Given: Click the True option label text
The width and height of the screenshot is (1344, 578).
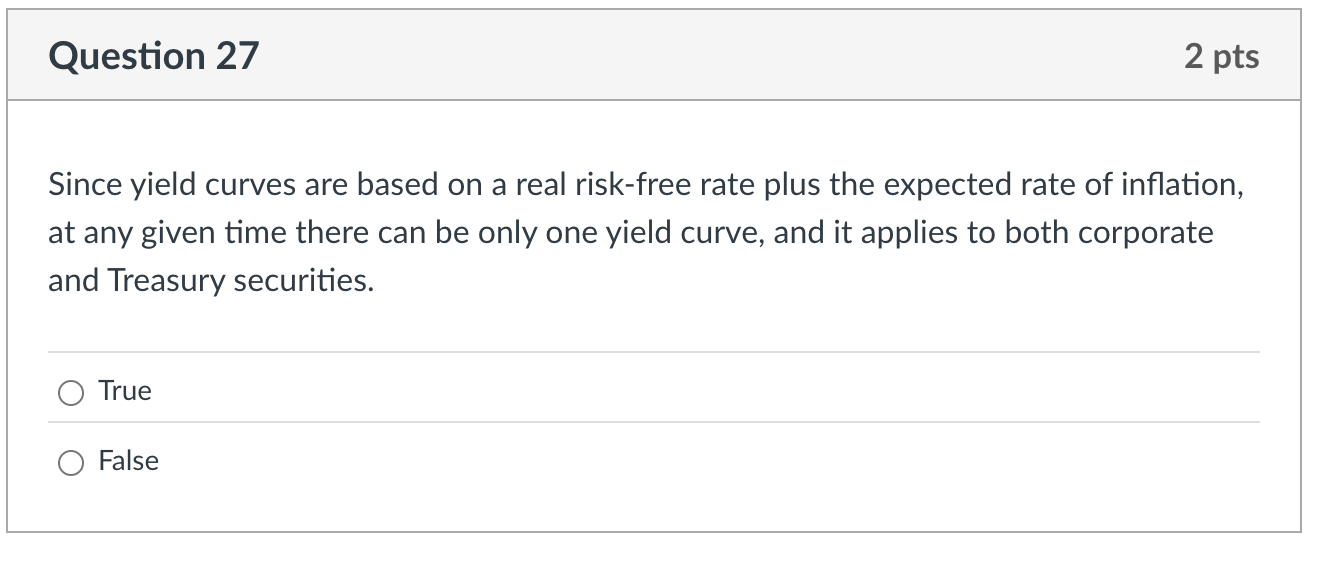Looking at the screenshot, I should coord(123,391).
